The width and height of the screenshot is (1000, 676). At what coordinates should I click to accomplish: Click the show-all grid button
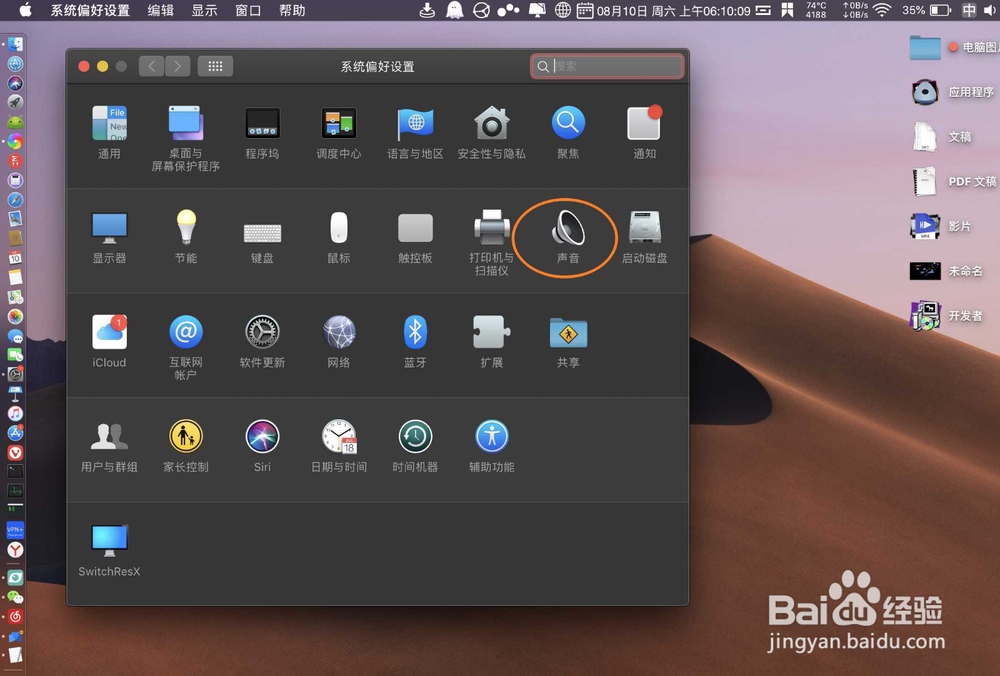click(216, 66)
